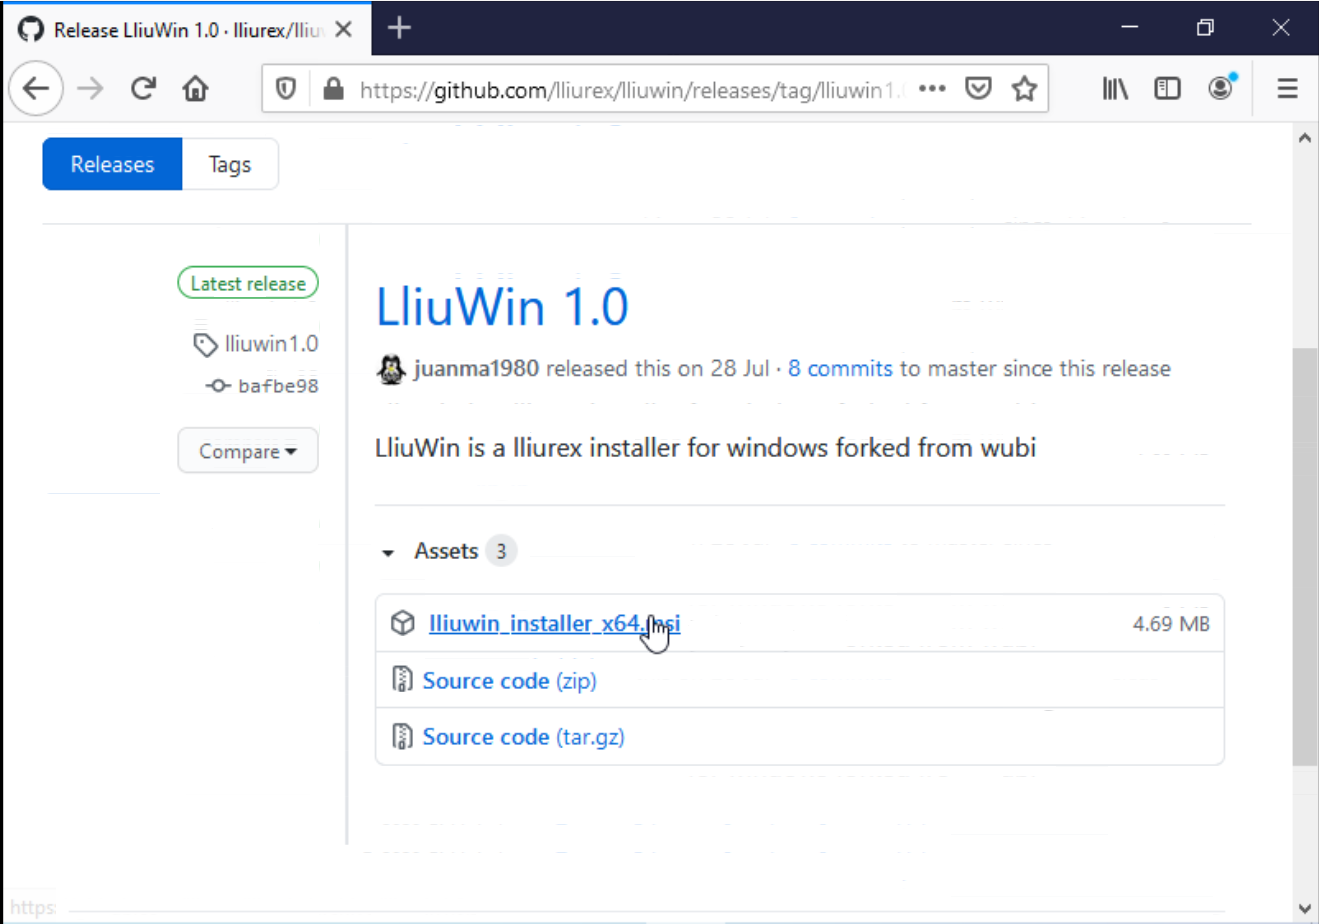This screenshot has height=924, width=1319.
Task: Click the Latest release badge
Action: coord(248,283)
